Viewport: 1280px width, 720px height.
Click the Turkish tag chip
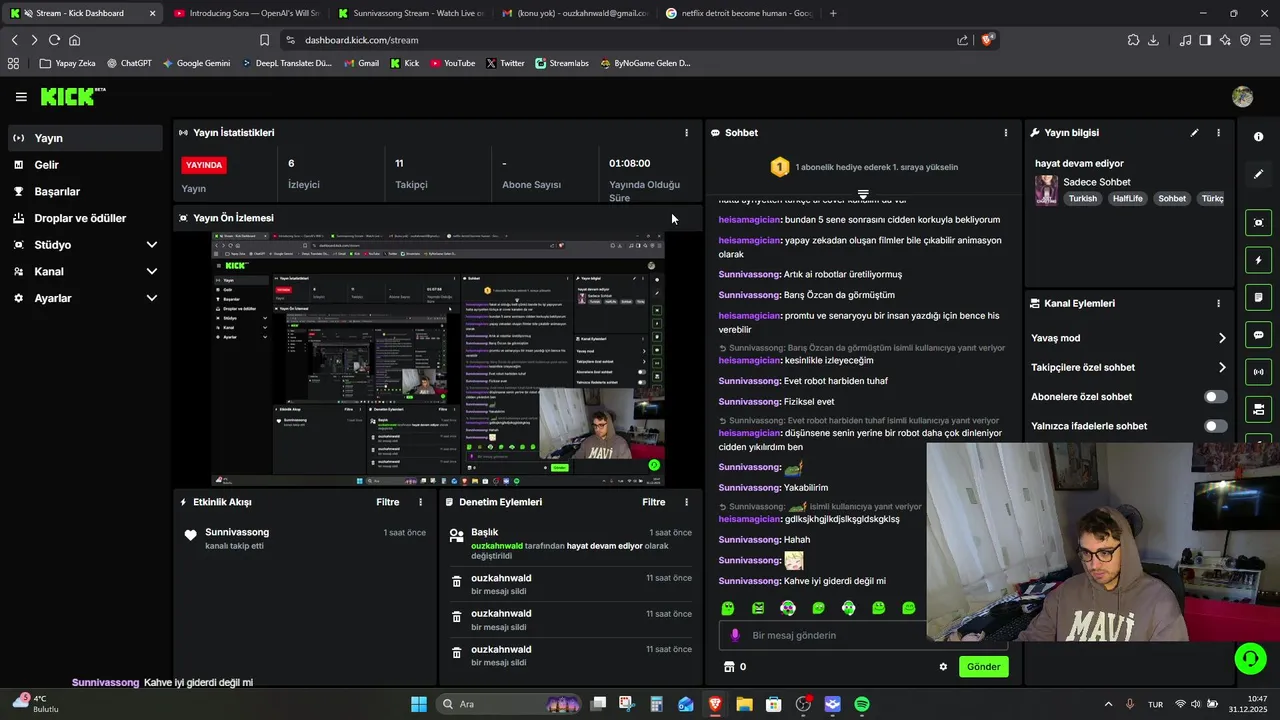(x=1082, y=198)
